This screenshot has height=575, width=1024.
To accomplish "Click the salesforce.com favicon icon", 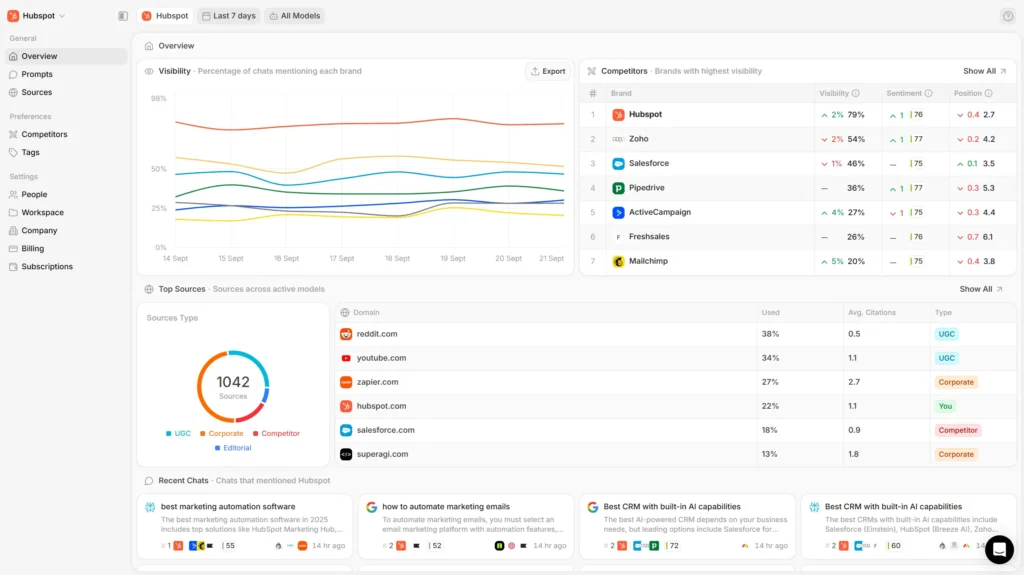I will pyautogui.click(x=346, y=430).
